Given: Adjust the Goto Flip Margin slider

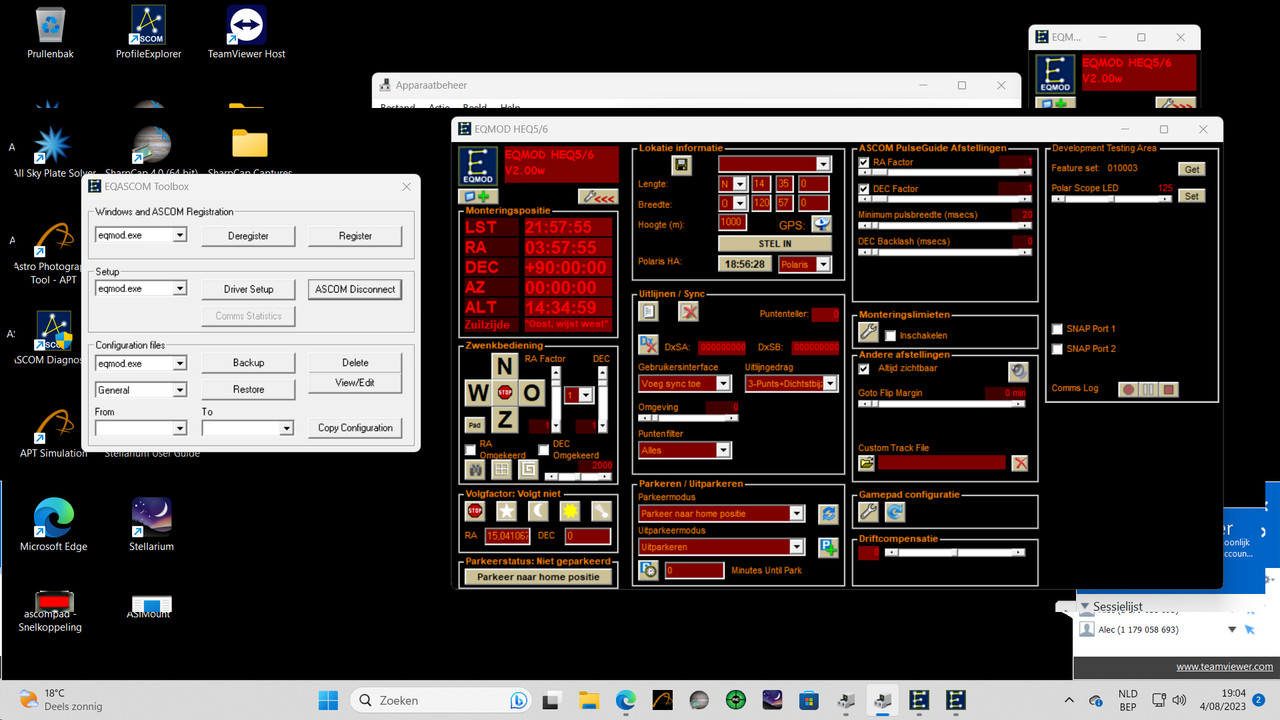Looking at the screenshot, I should (x=943, y=404).
